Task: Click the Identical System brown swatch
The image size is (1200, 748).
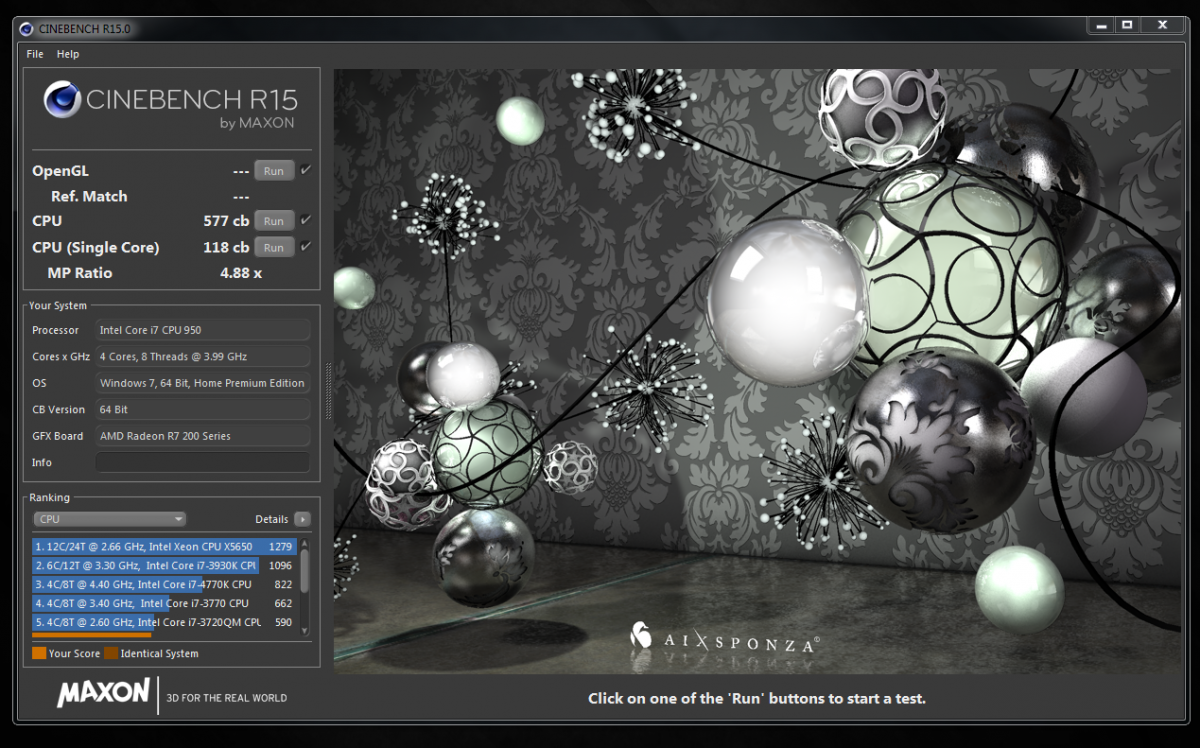Action: 111,654
